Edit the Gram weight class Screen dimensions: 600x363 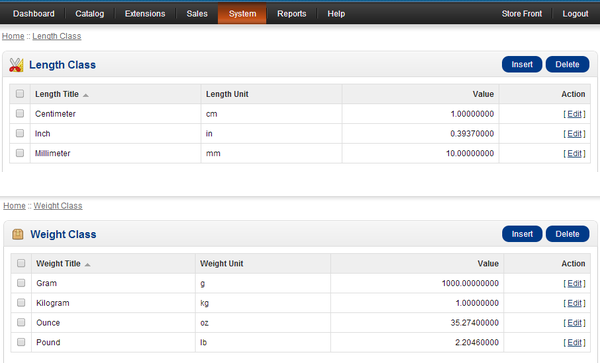[x=574, y=283]
